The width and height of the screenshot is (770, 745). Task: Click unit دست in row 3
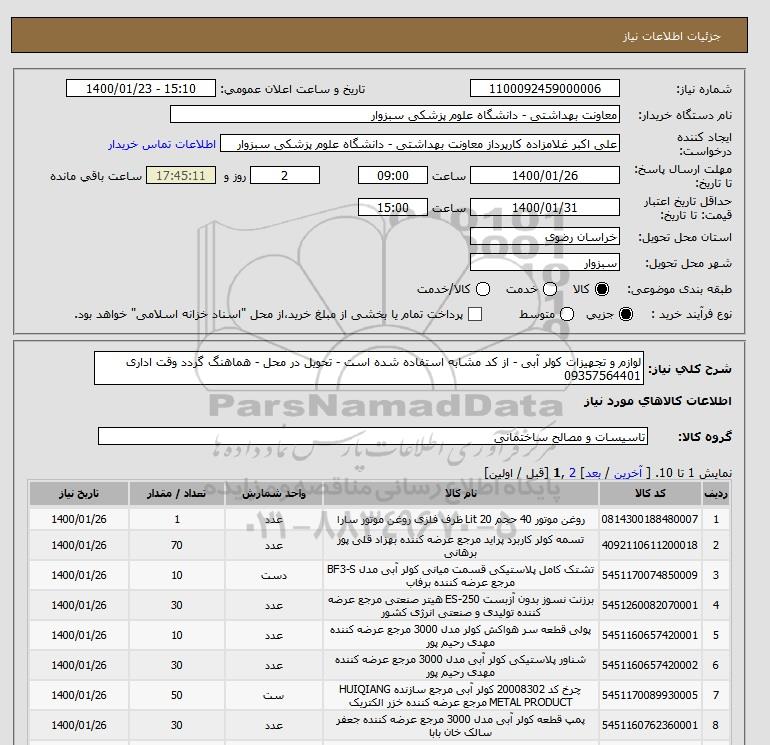coord(274,575)
